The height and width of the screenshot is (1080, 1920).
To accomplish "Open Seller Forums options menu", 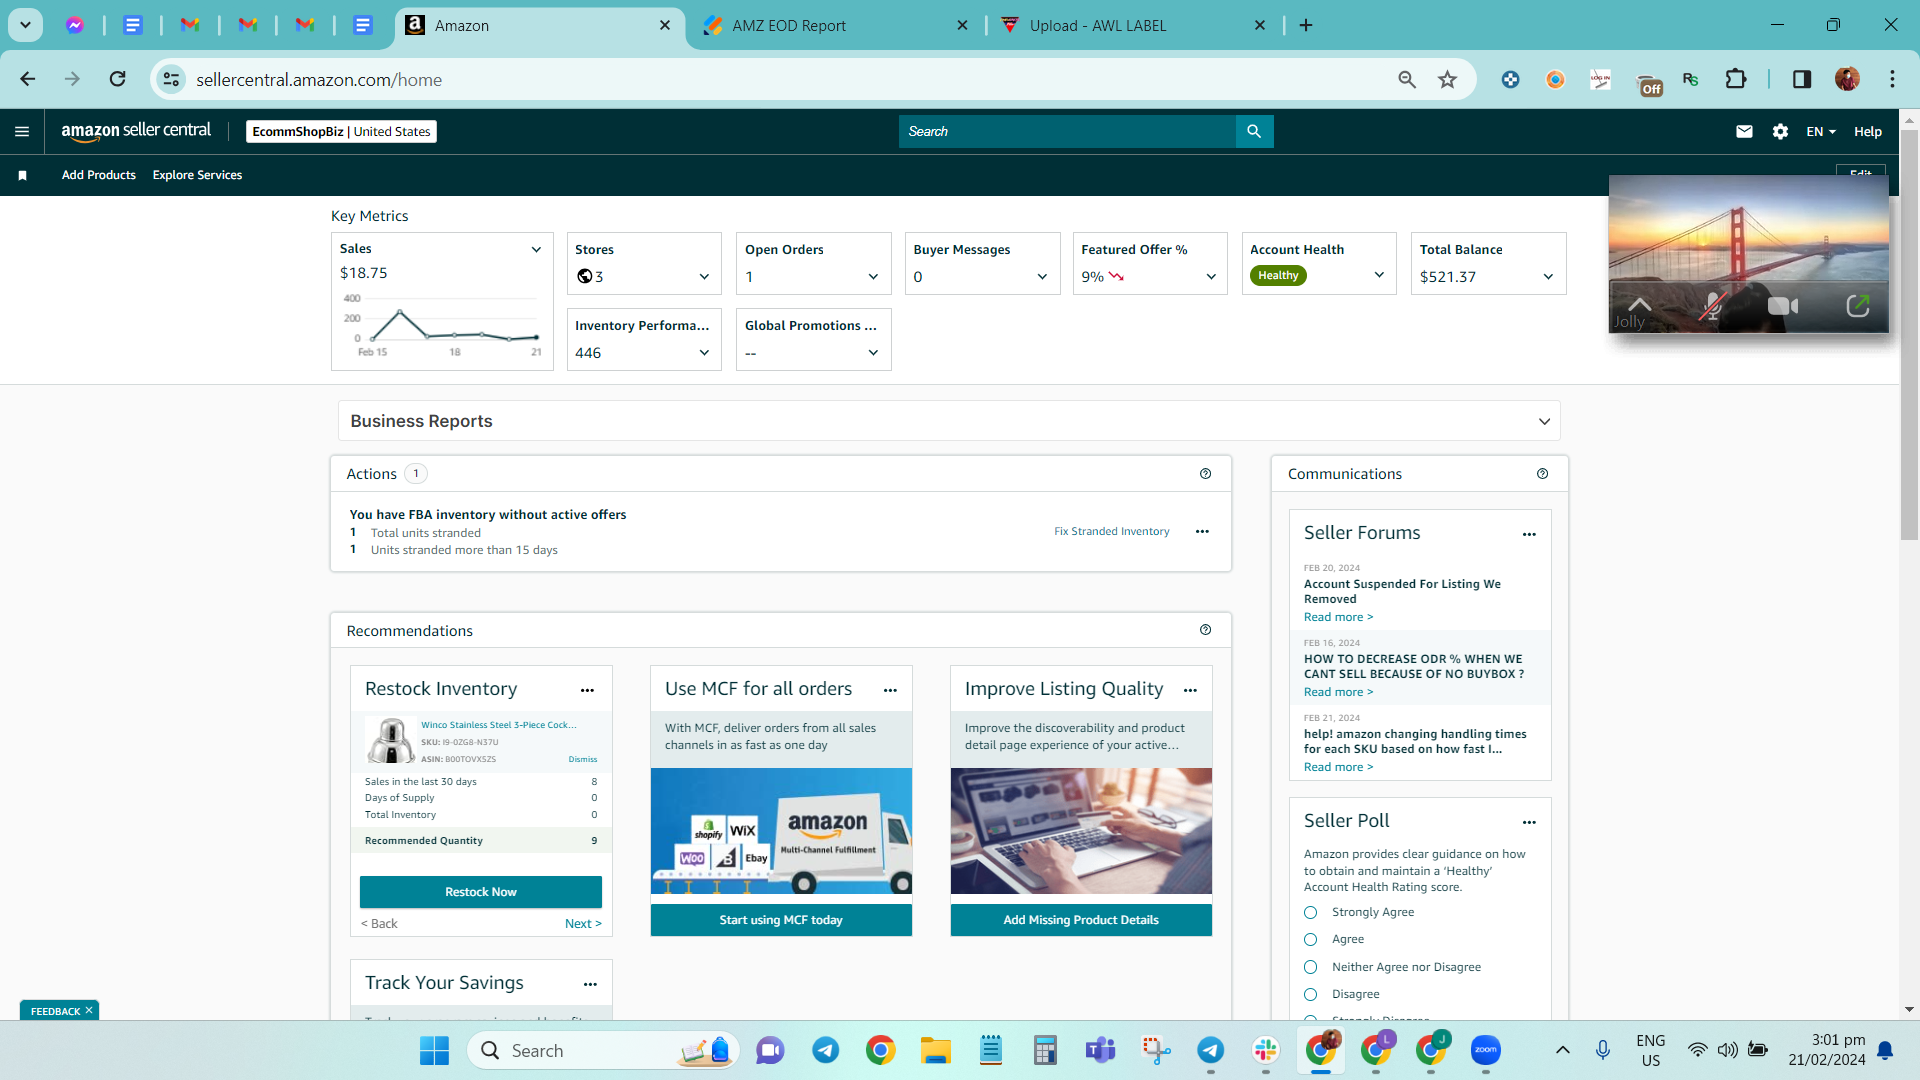I will tap(1529, 534).
